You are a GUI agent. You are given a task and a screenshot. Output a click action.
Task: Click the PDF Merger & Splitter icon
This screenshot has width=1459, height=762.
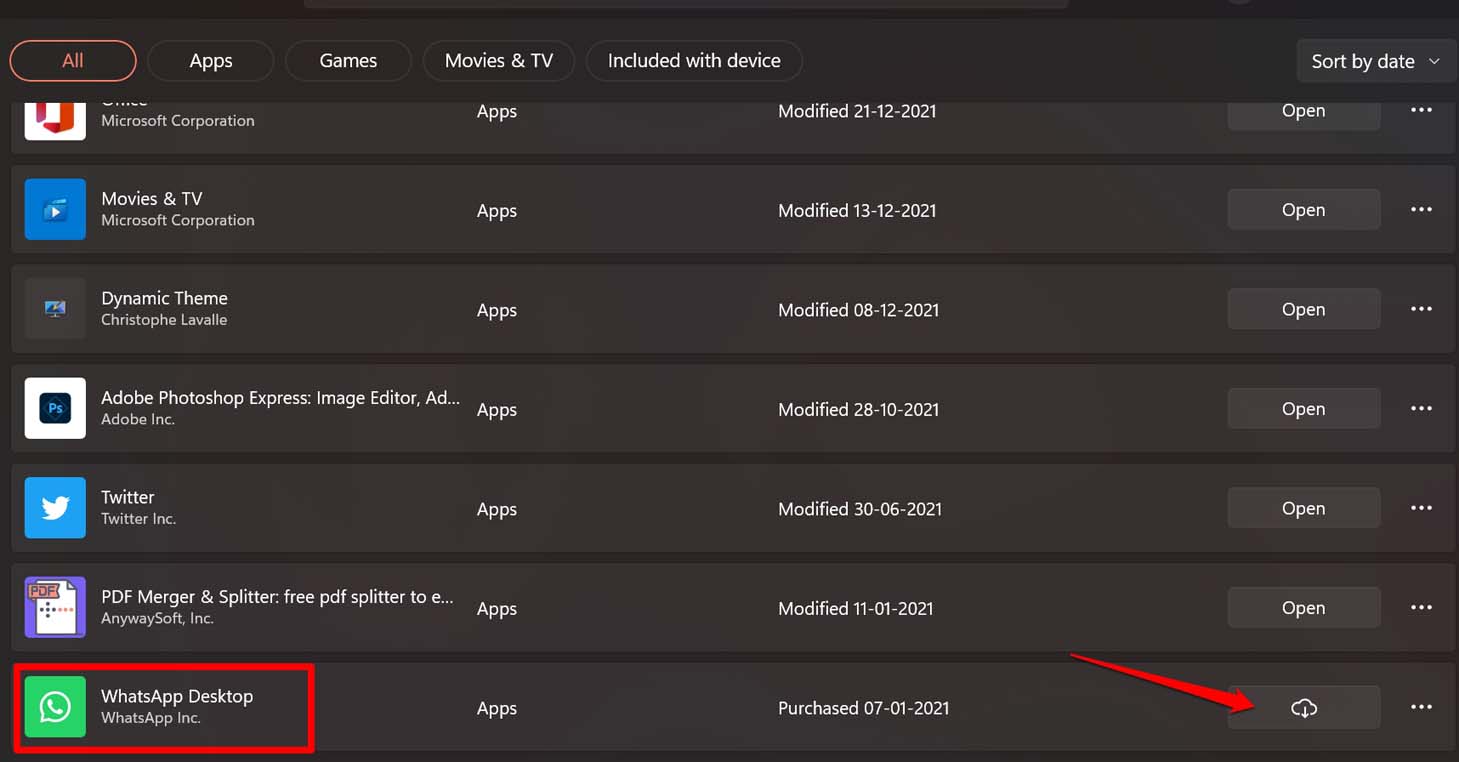coord(55,608)
